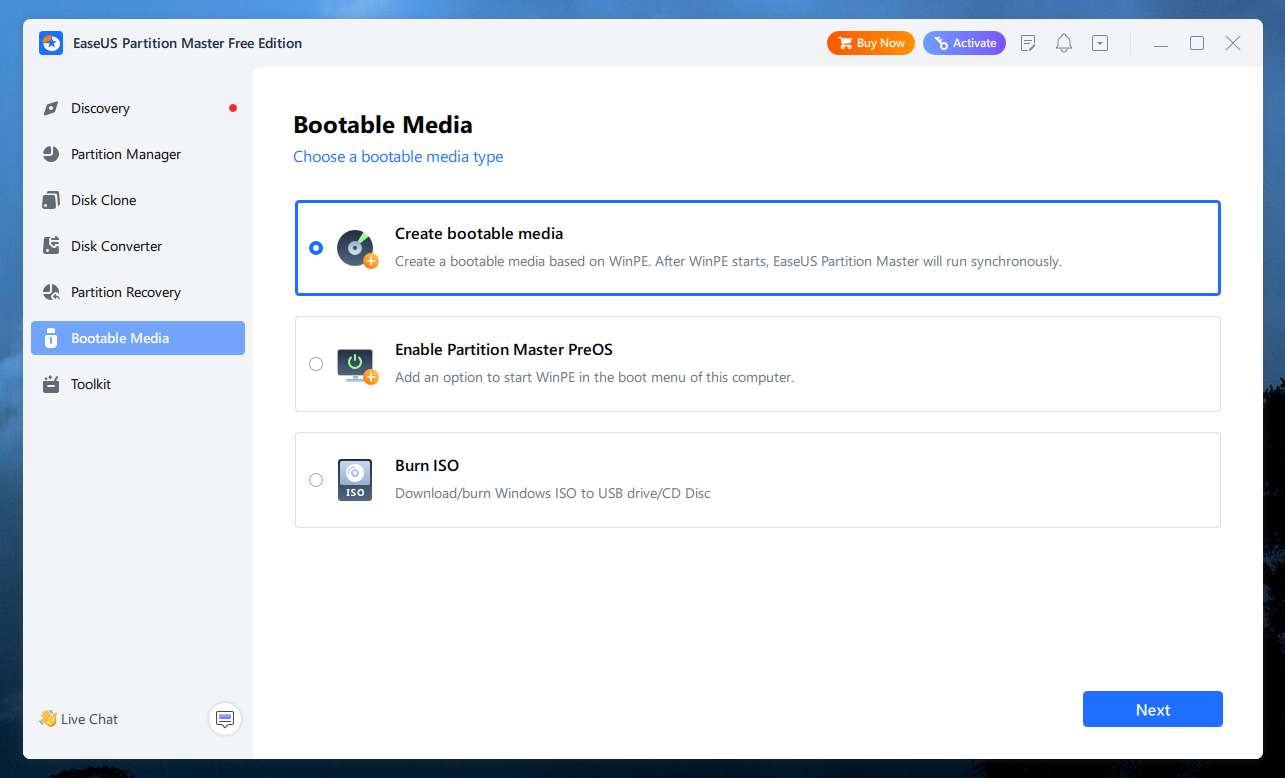Image resolution: width=1285 pixels, height=778 pixels.
Task: Click the Burn ISO title text
Action: [427, 465]
